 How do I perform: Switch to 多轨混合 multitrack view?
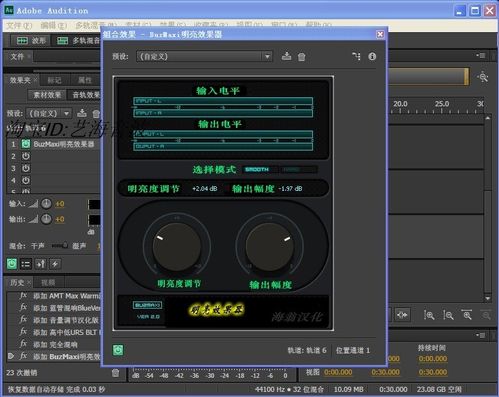pyautogui.click(x=78, y=41)
